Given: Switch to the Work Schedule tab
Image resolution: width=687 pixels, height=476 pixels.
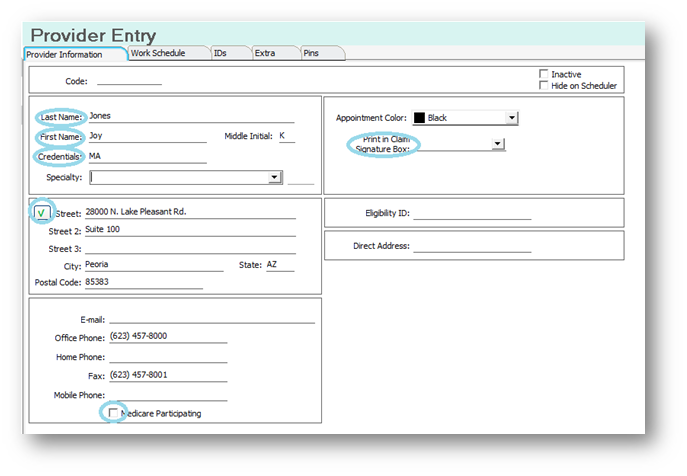Looking at the screenshot, I should point(164,53).
